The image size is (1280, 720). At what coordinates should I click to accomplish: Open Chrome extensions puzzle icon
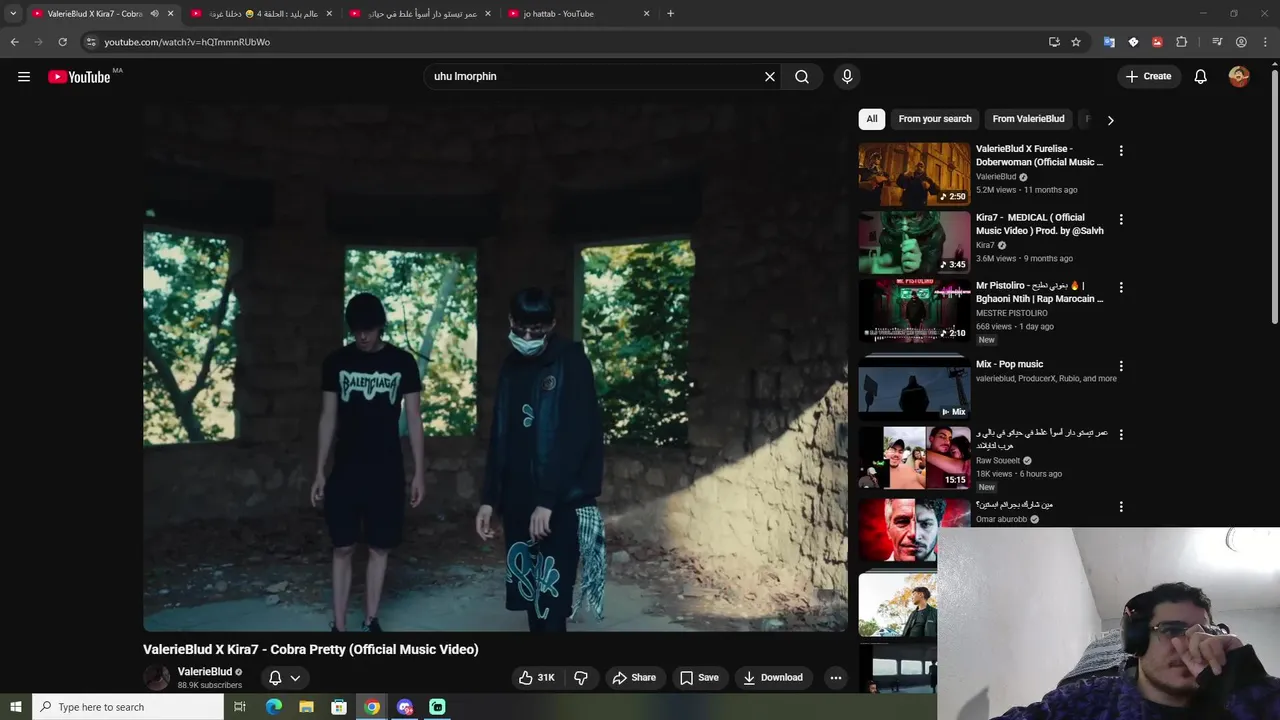(x=1181, y=42)
